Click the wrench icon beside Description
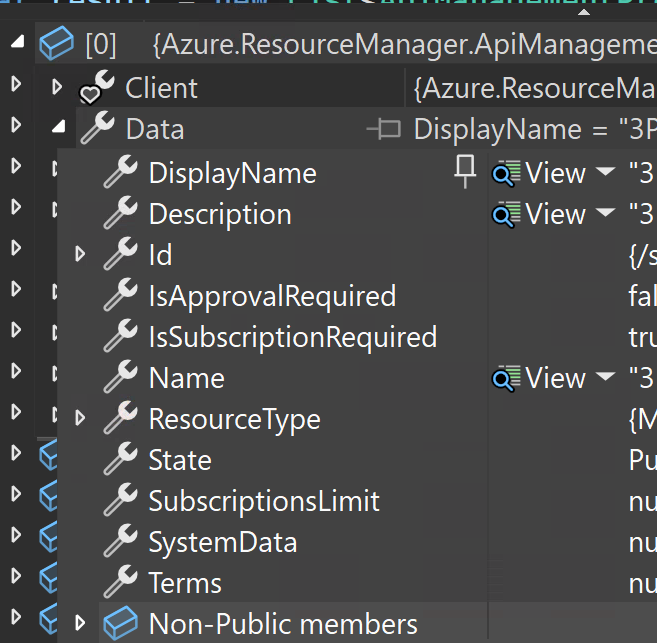The image size is (657, 643). coord(120,212)
